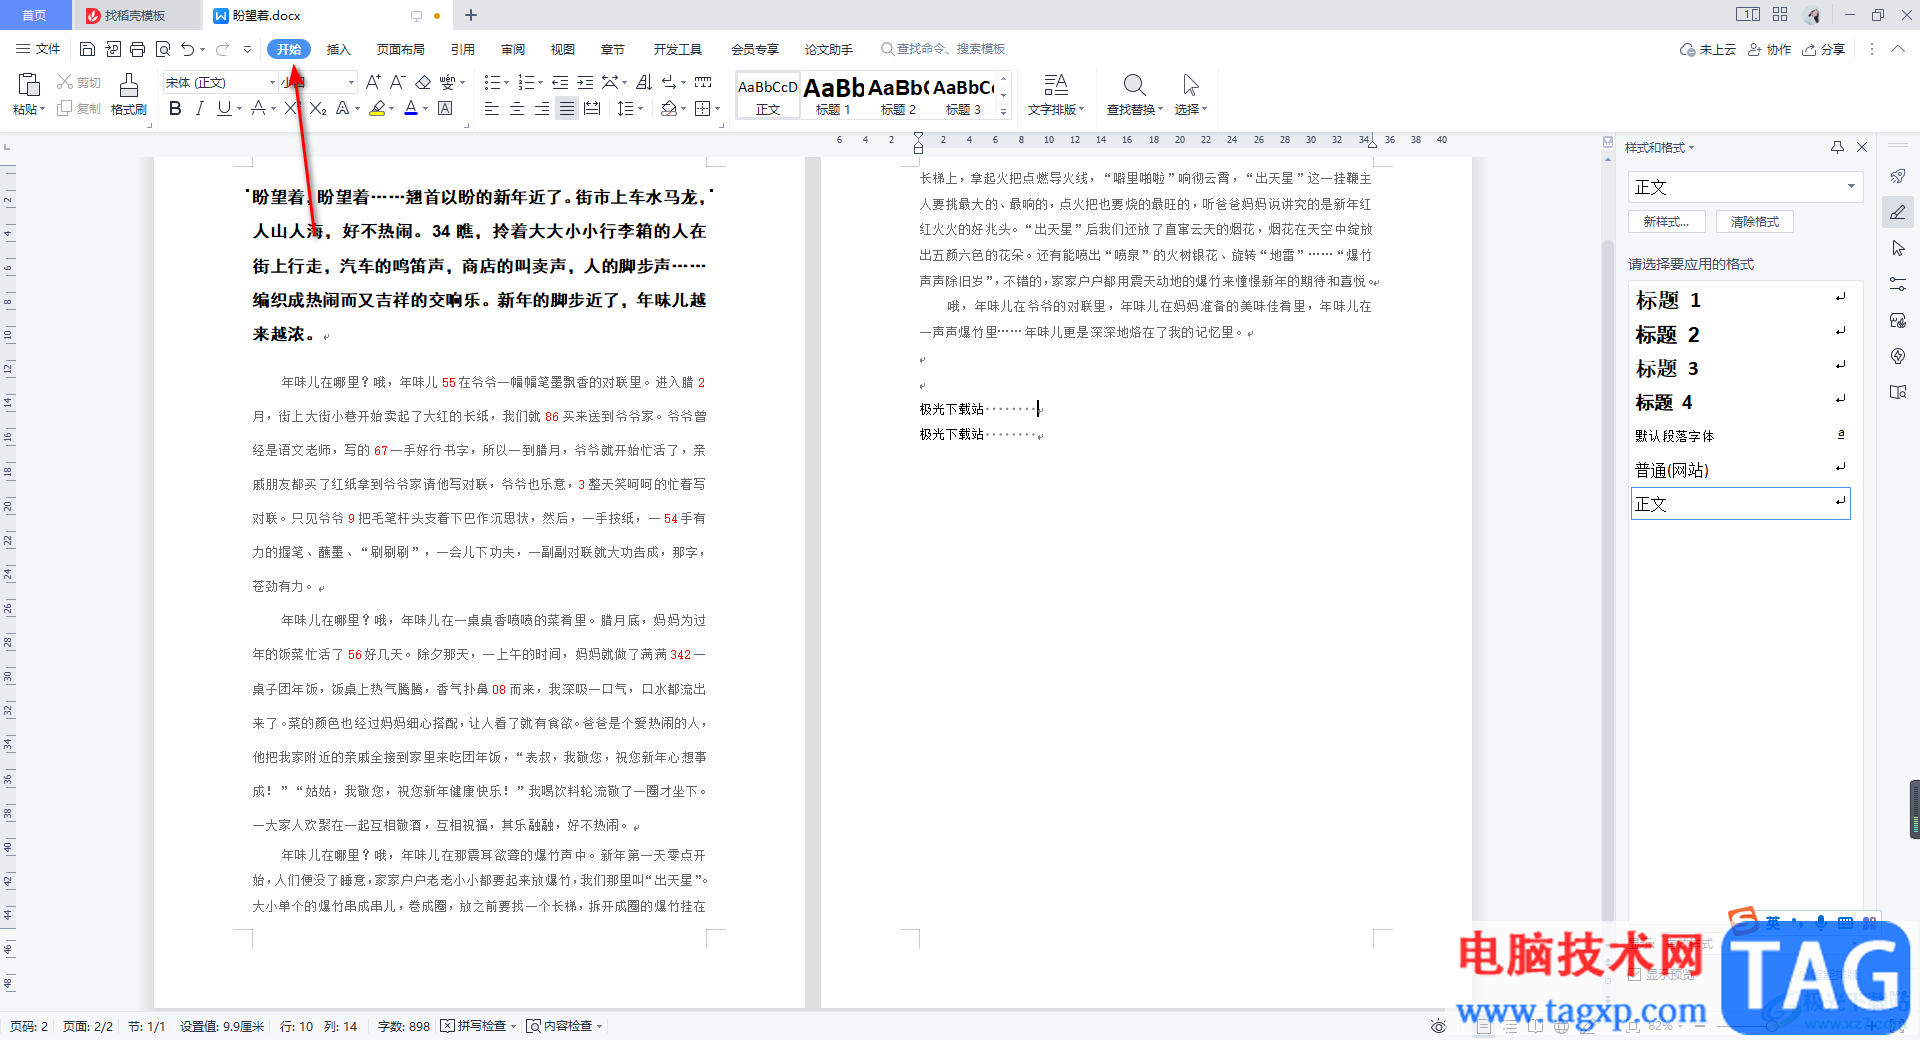
Task: Click the eye protection mode icon in status bar
Action: tap(1438, 1026)
